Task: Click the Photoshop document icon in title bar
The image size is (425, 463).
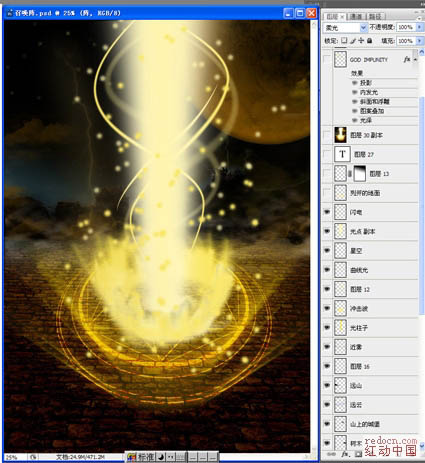Action: point(10,13)
